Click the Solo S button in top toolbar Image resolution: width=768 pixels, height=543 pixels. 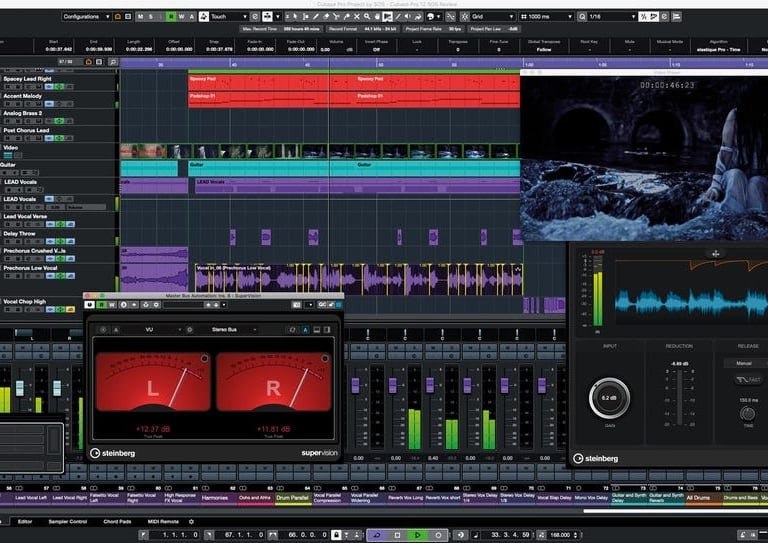pos(149,17)
